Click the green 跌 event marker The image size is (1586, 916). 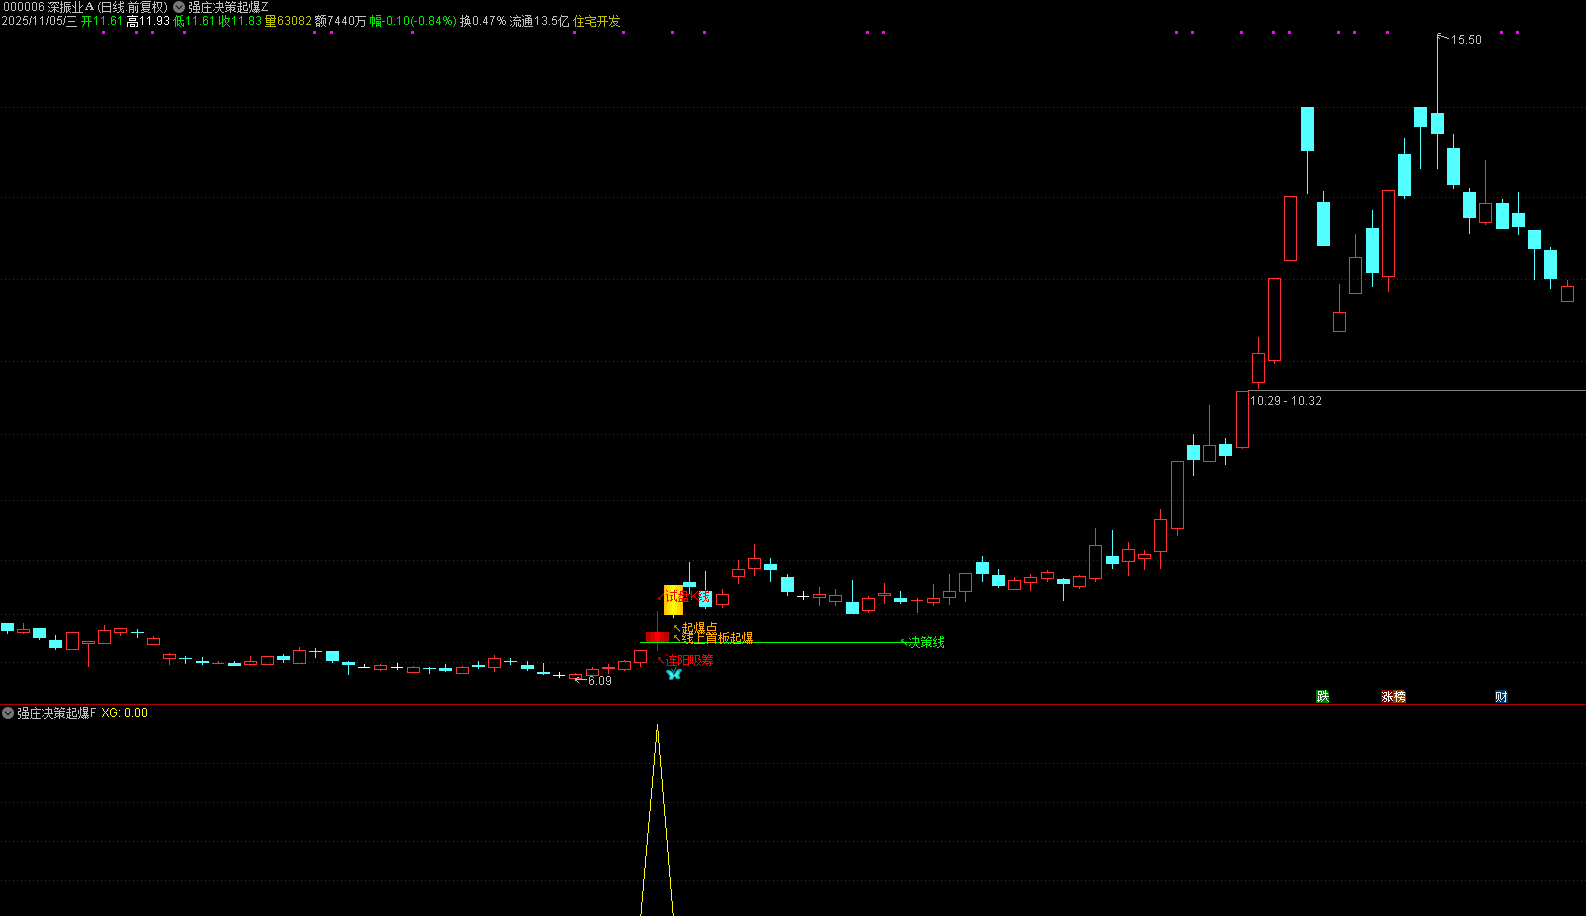tap(1323, 697)
